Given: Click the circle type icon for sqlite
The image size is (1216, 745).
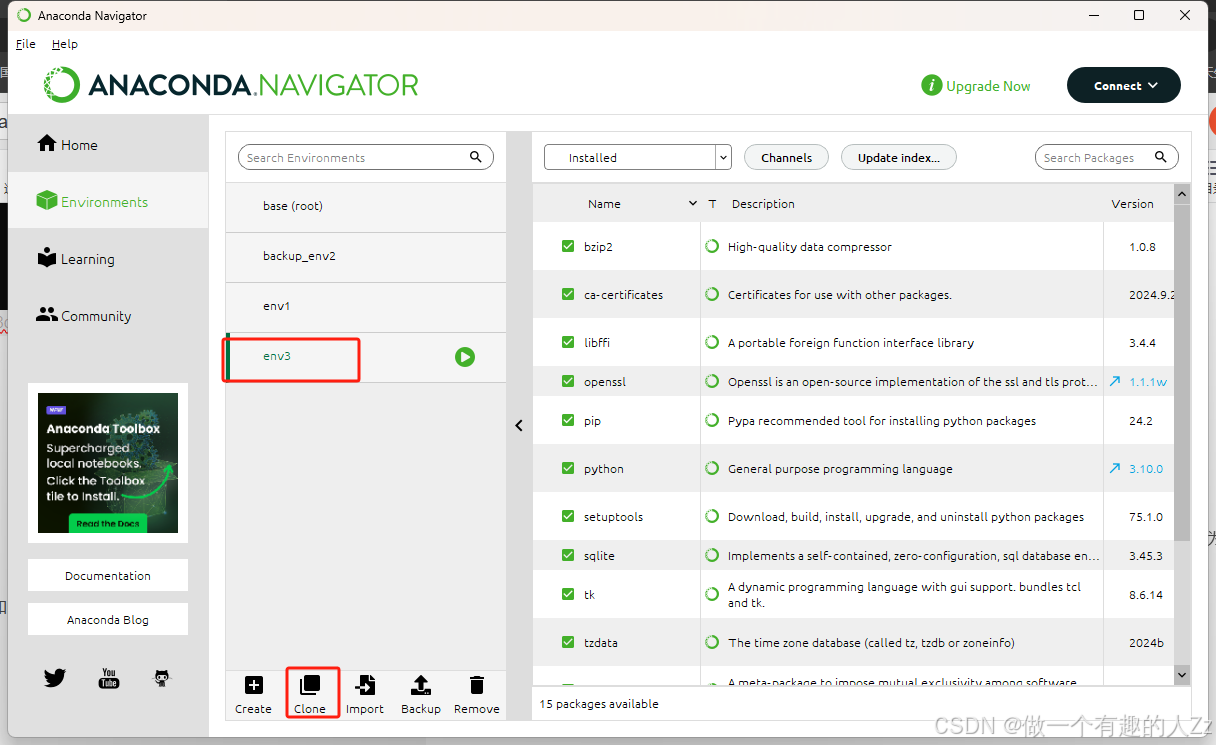Looking at the screenshot, I should click(712, 555).
